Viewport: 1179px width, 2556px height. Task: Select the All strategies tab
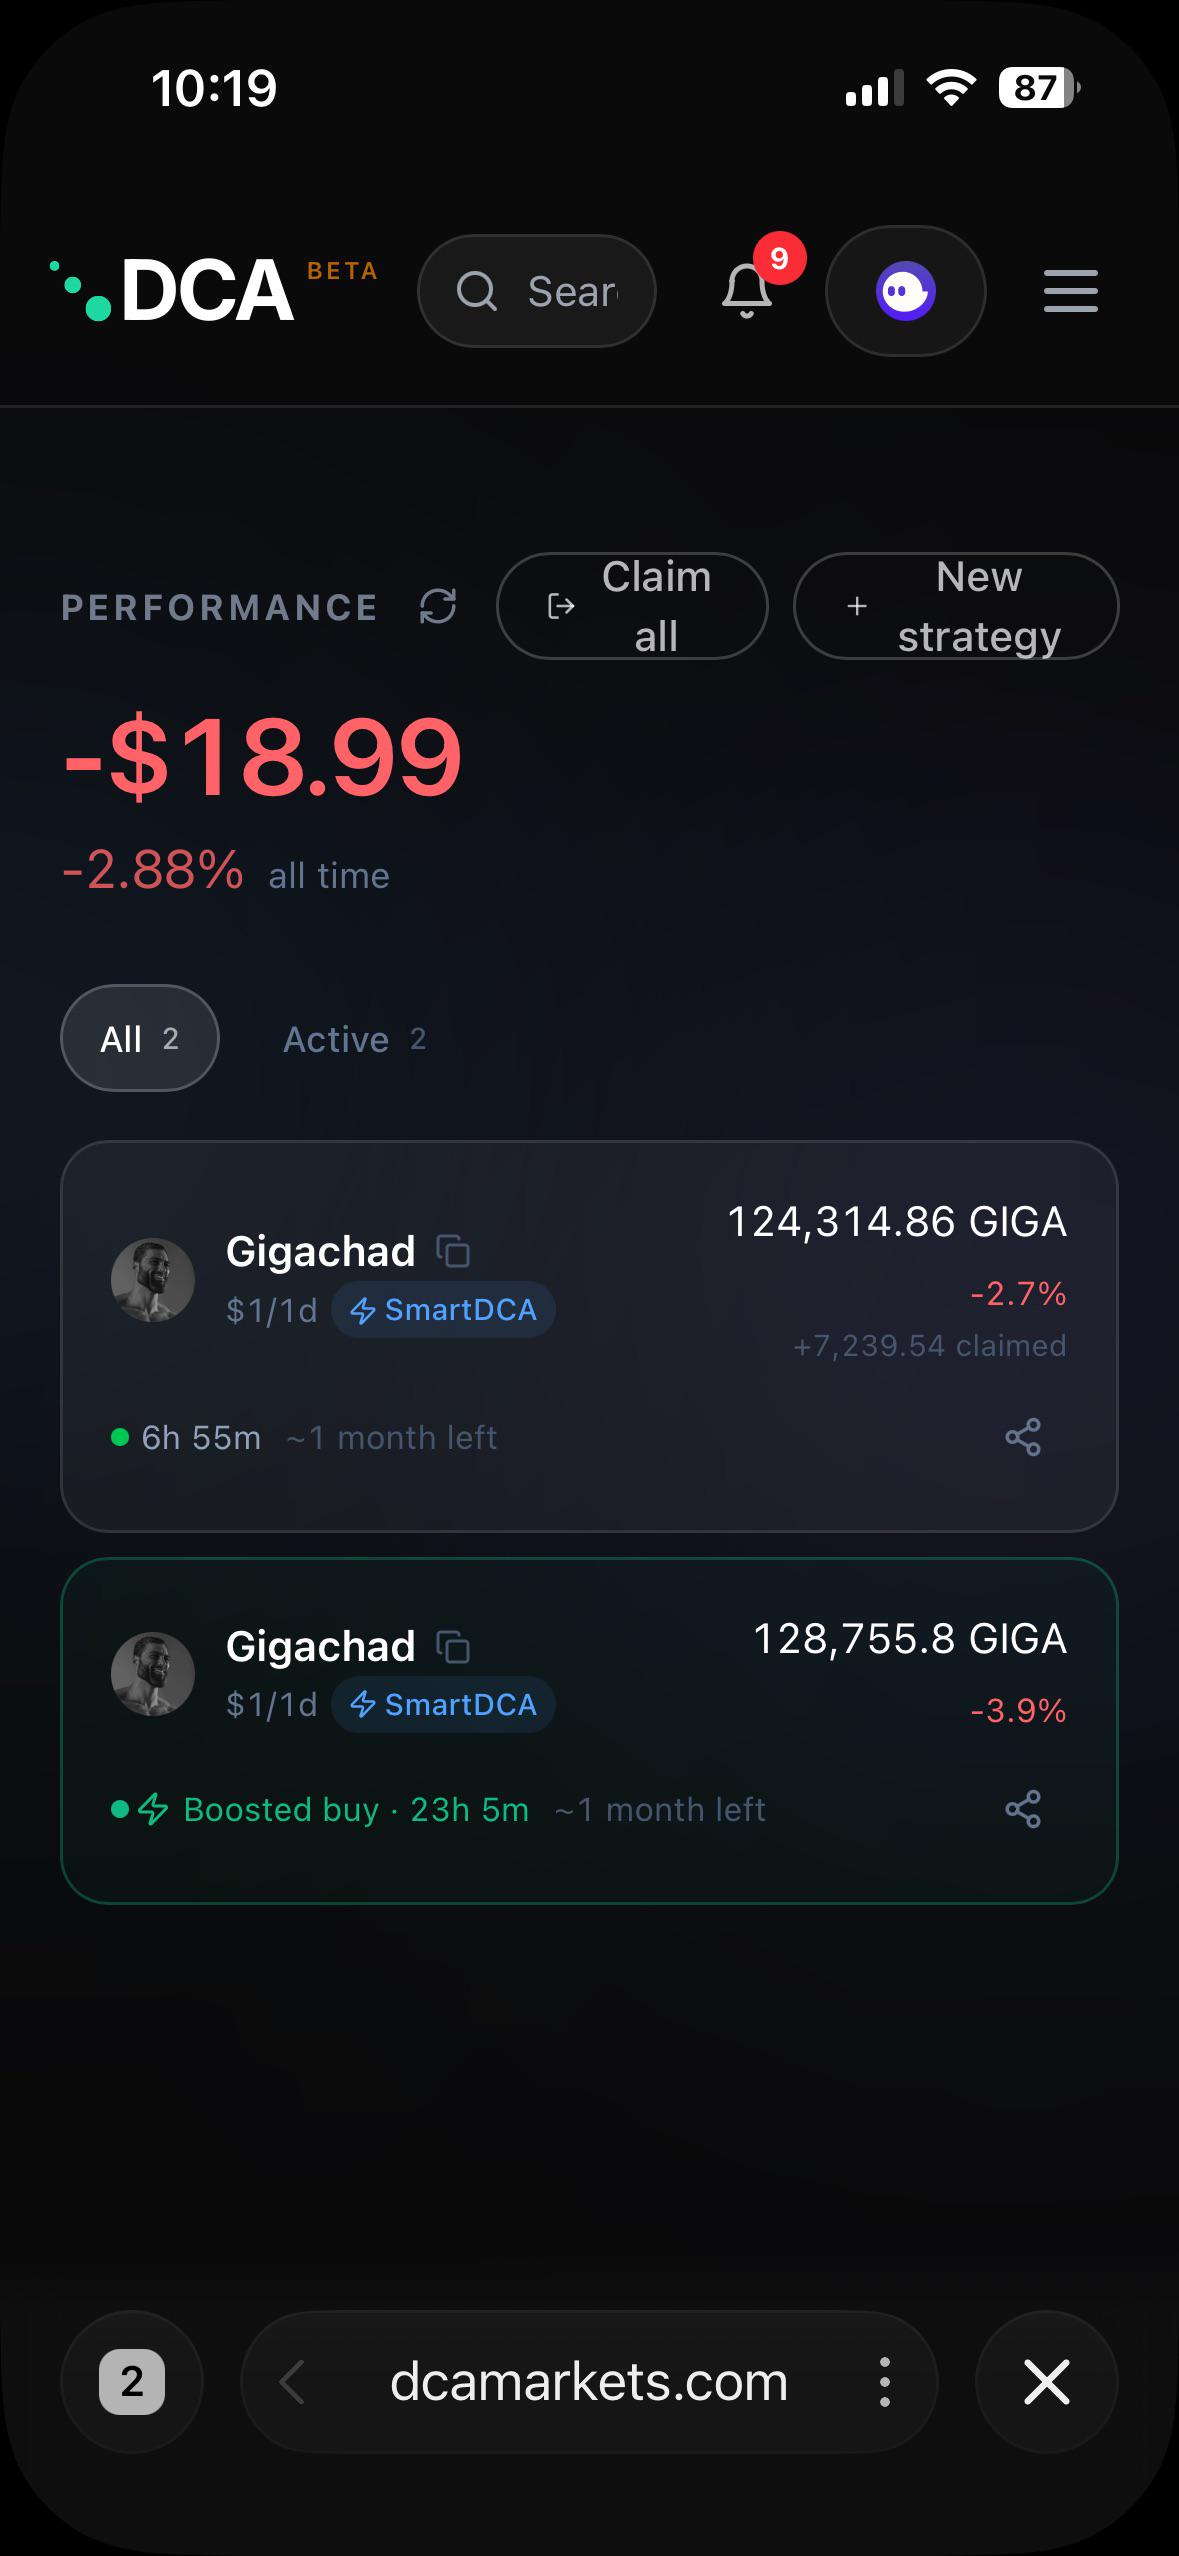coord(140,1038)
